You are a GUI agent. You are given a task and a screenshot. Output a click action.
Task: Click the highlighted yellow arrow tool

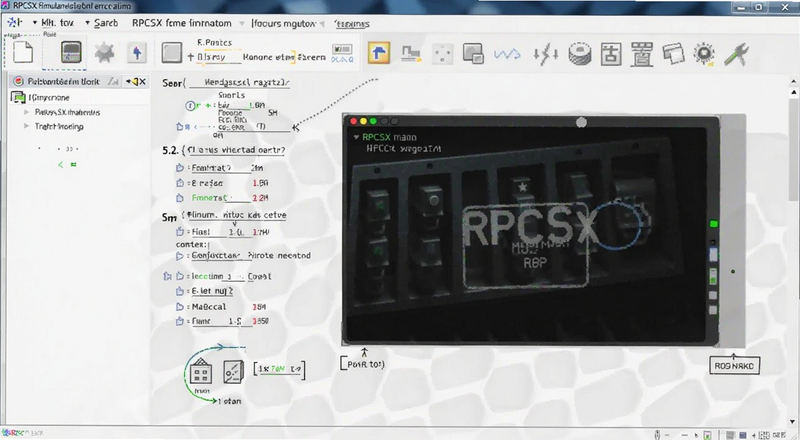pos(379,53)
